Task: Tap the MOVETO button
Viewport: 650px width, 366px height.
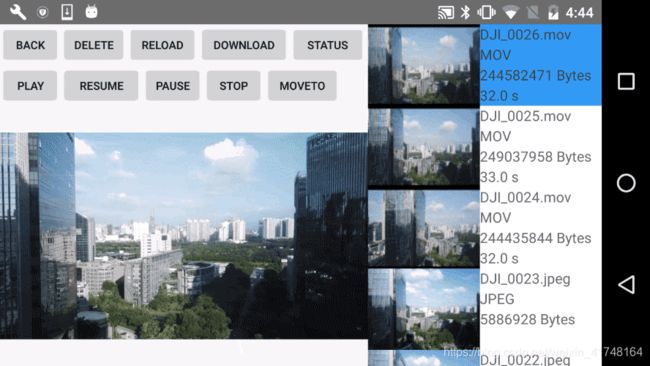Action: pos(302,86)
